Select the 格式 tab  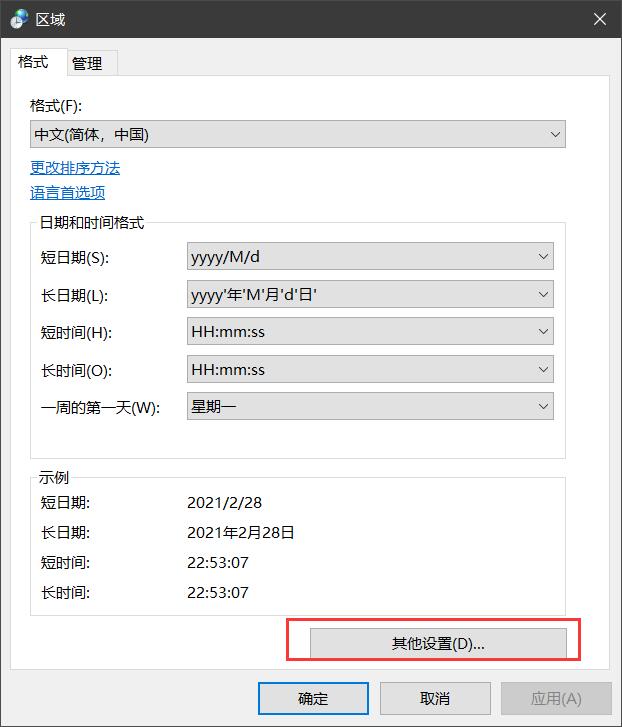point(33,62)
